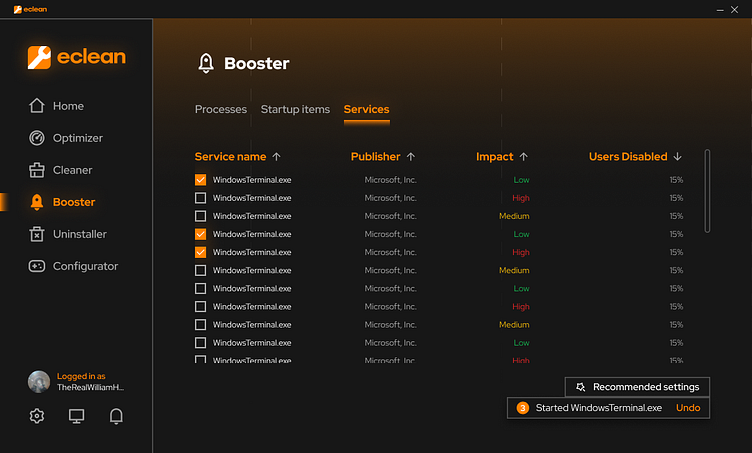Sort by Users Disabled column arrow
The height and width of the screenshot is (453, 752).
click(677, 157)
